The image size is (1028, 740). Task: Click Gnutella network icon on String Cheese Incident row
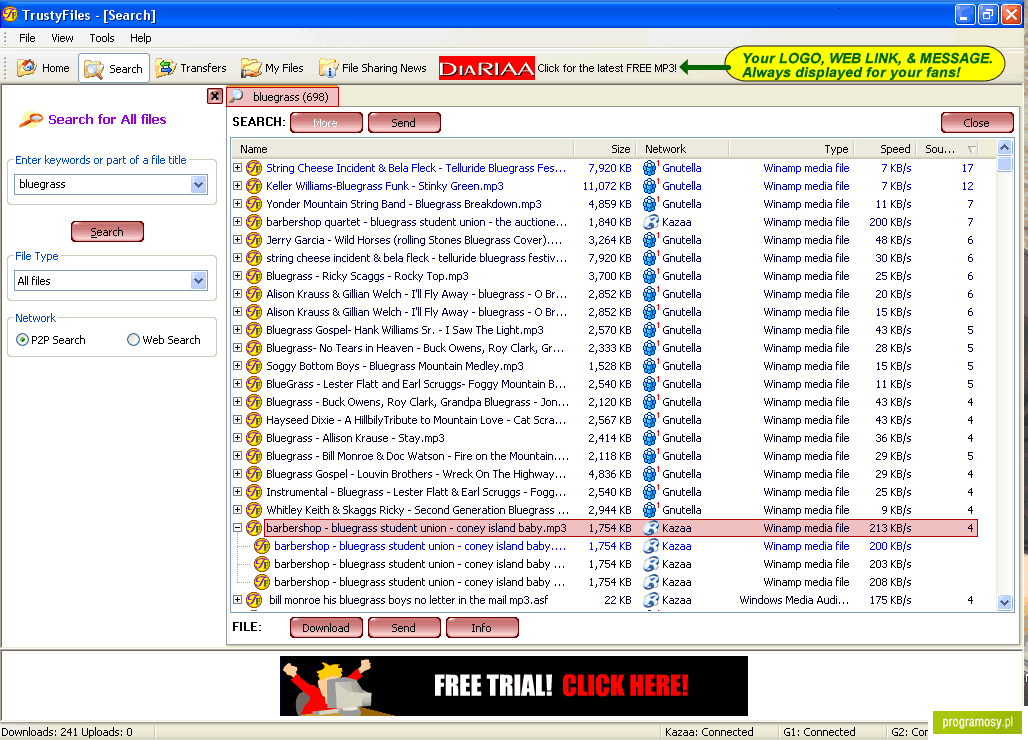(650, 168)
